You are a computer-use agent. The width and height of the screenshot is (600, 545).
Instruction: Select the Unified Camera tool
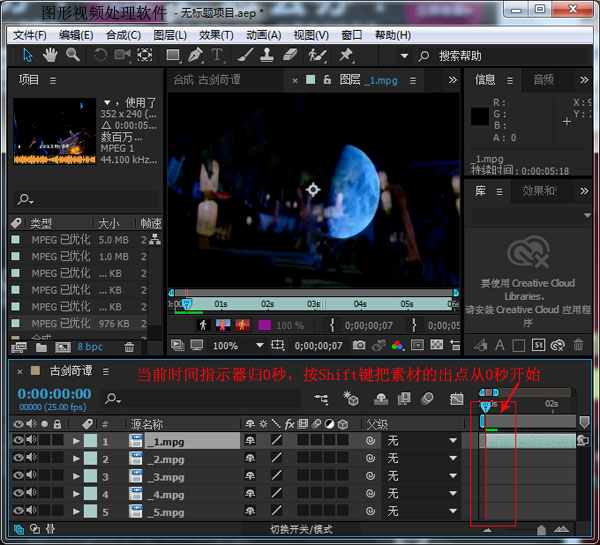click(123, 55)
